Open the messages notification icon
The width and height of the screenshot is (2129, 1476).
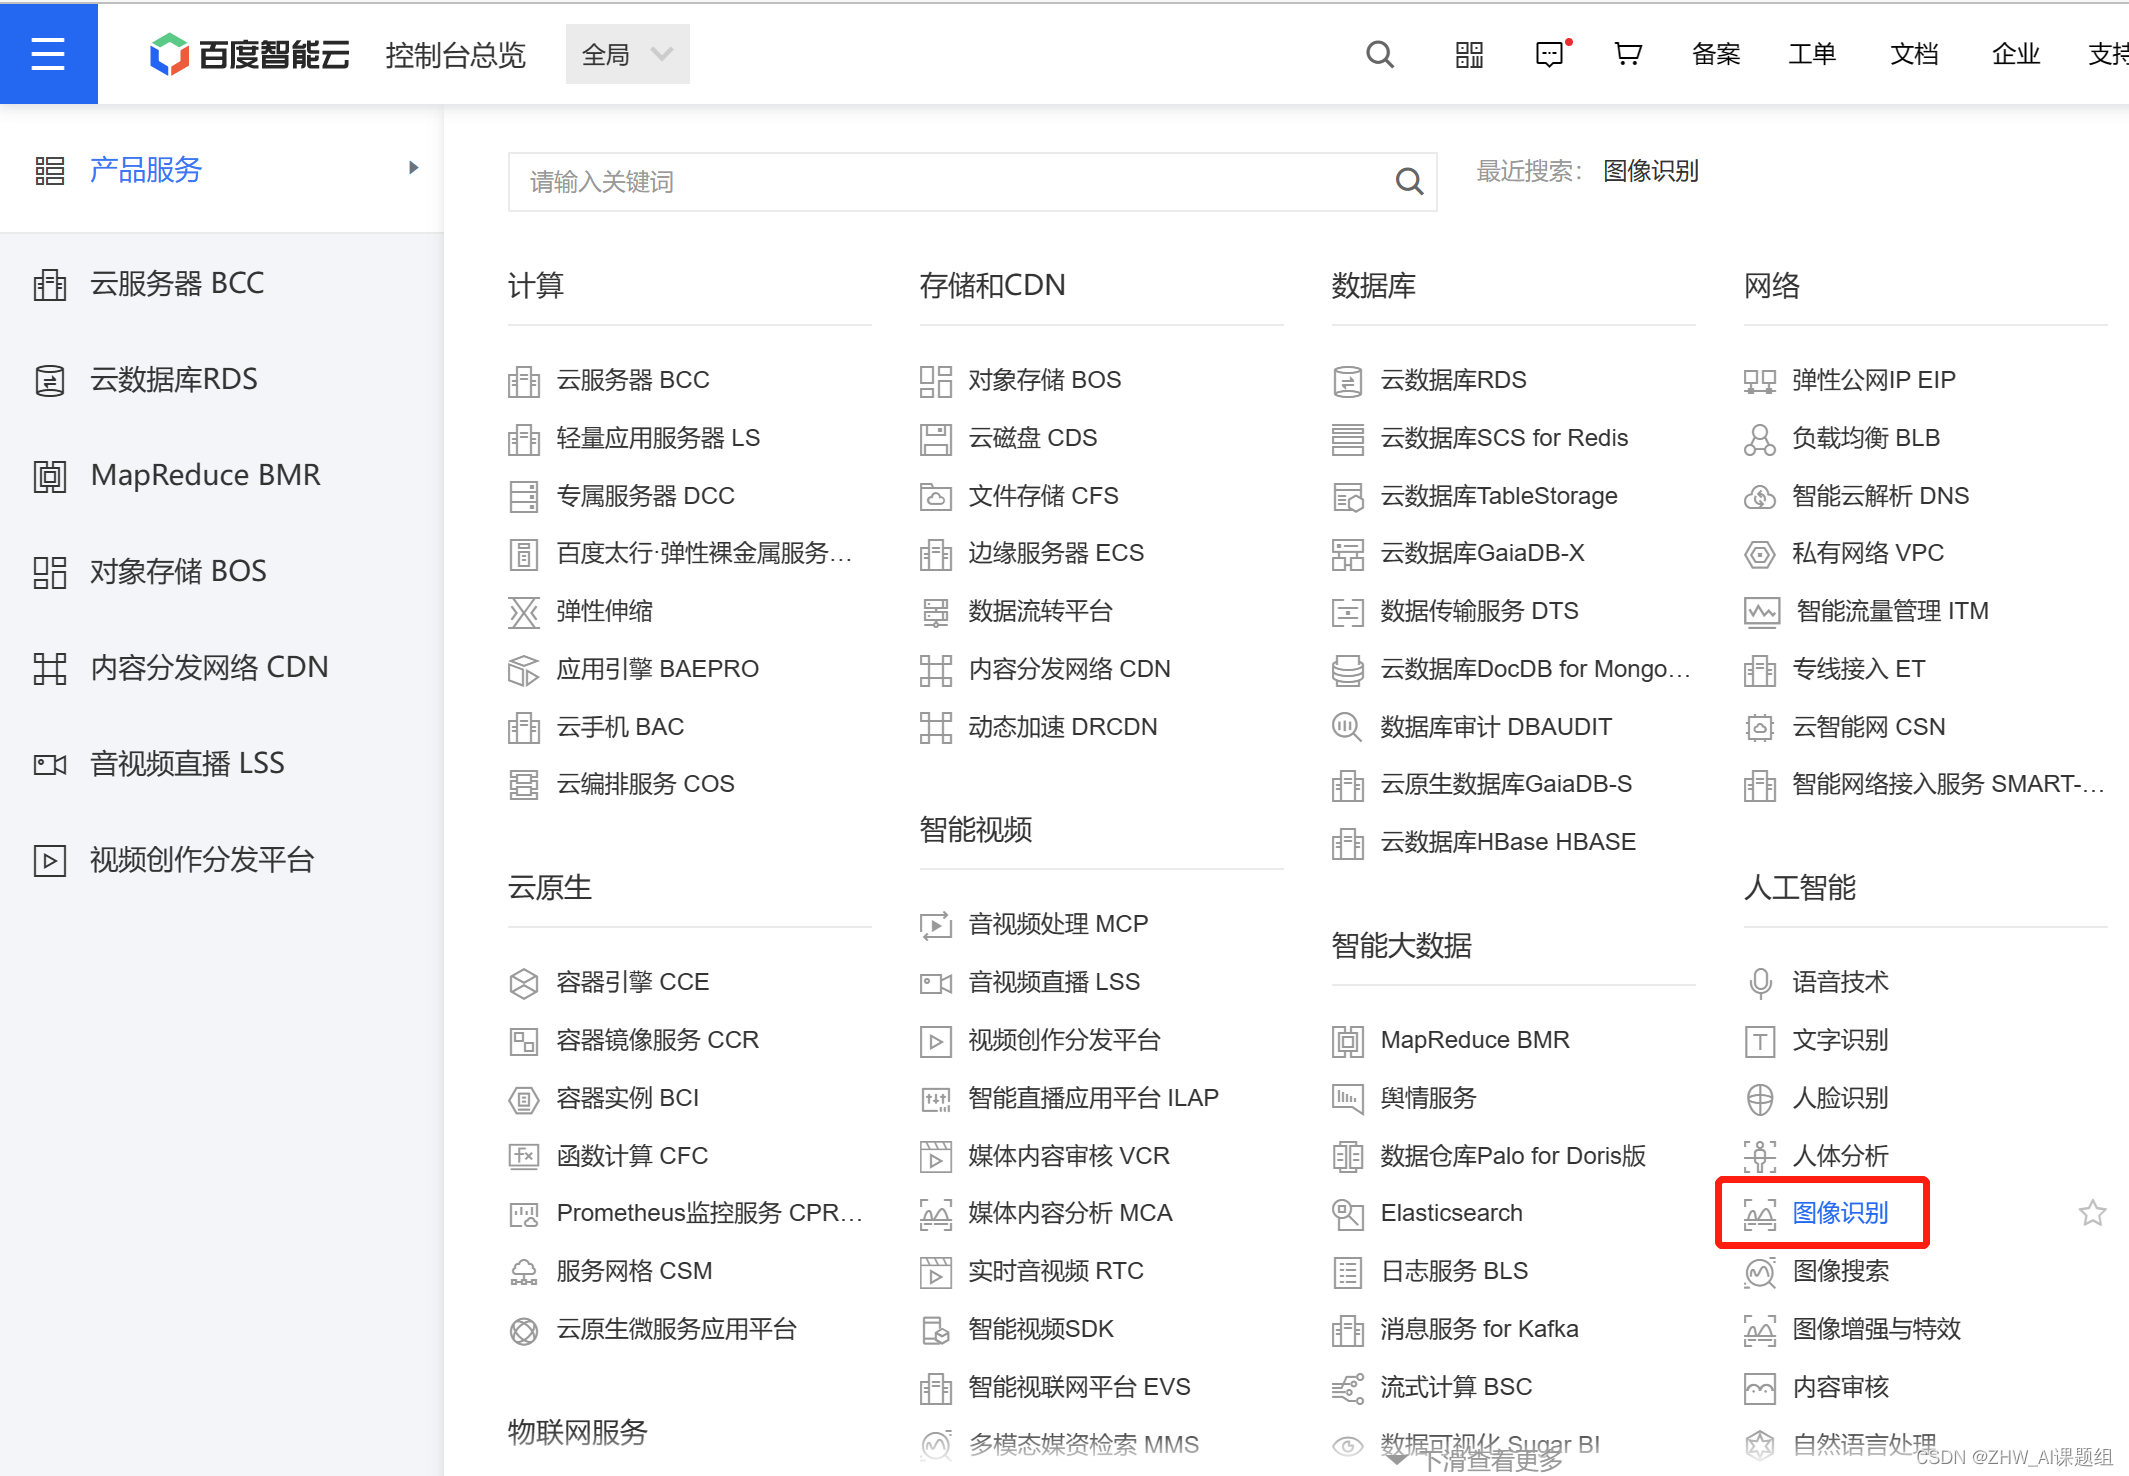[1549, 54]
